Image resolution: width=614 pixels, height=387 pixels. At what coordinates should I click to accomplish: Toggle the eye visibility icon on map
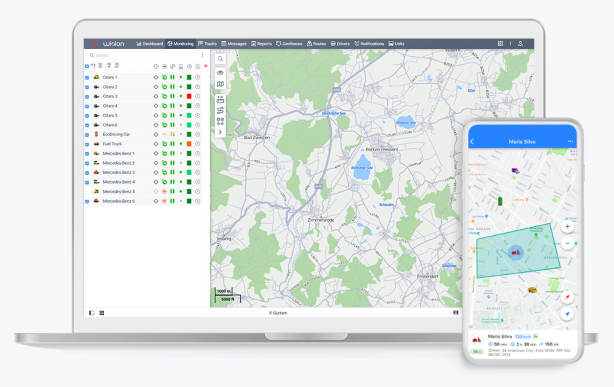[x=220, y=72]
